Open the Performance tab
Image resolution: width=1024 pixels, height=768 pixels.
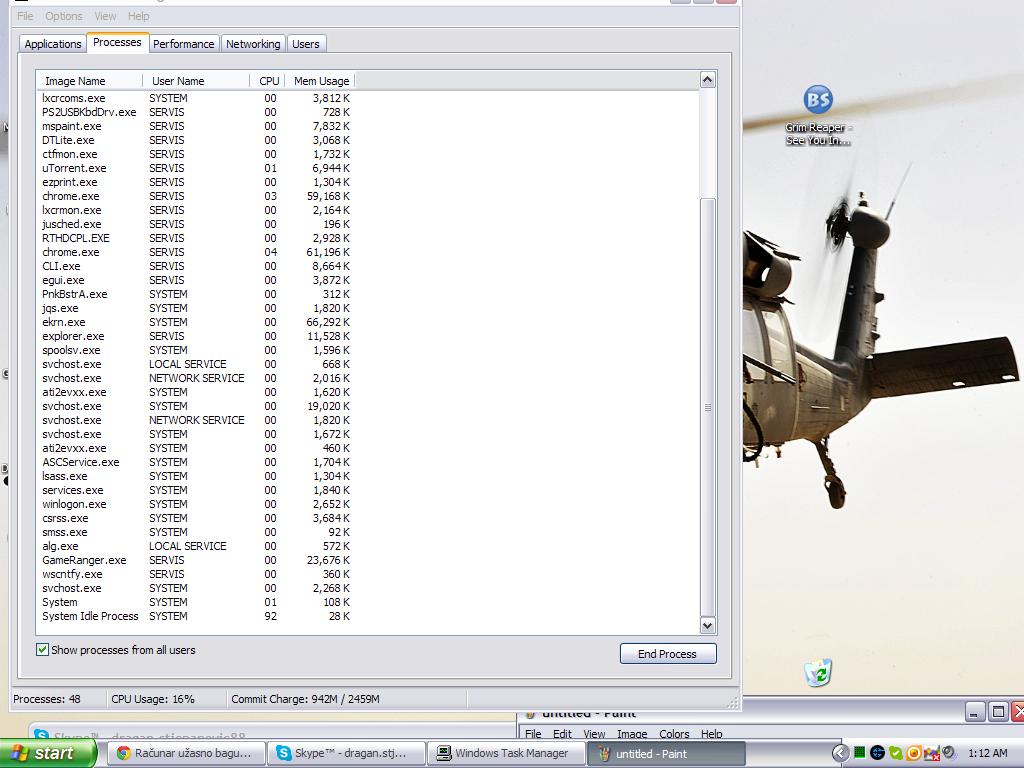coord(184,44)
